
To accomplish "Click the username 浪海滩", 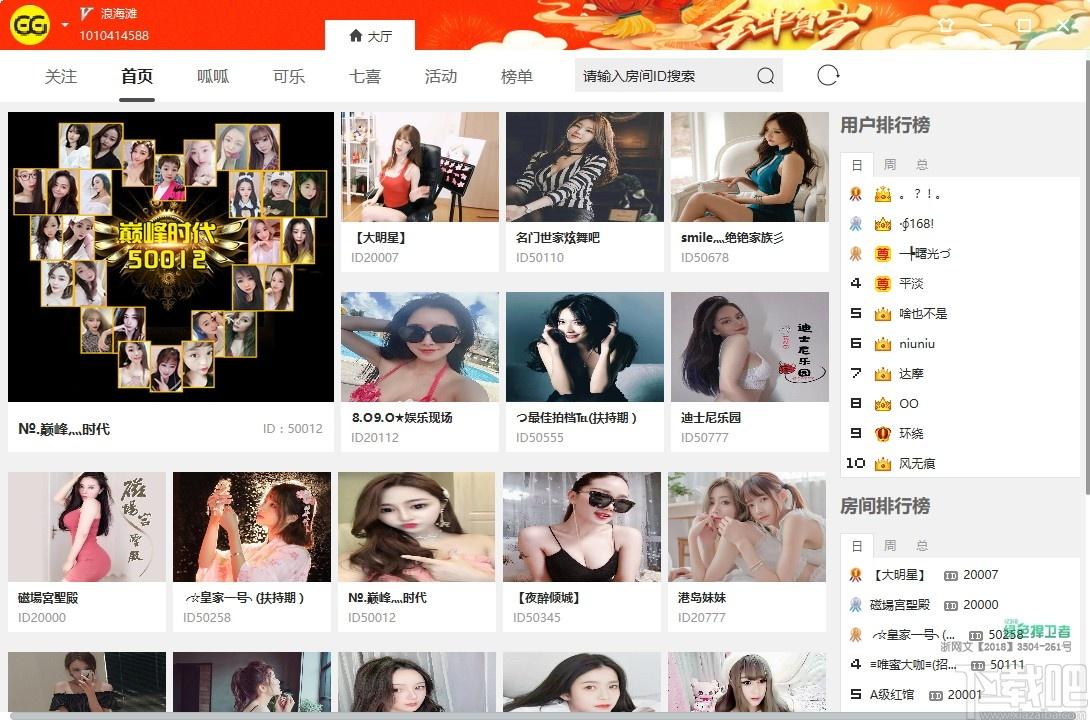I will [119, 13].
